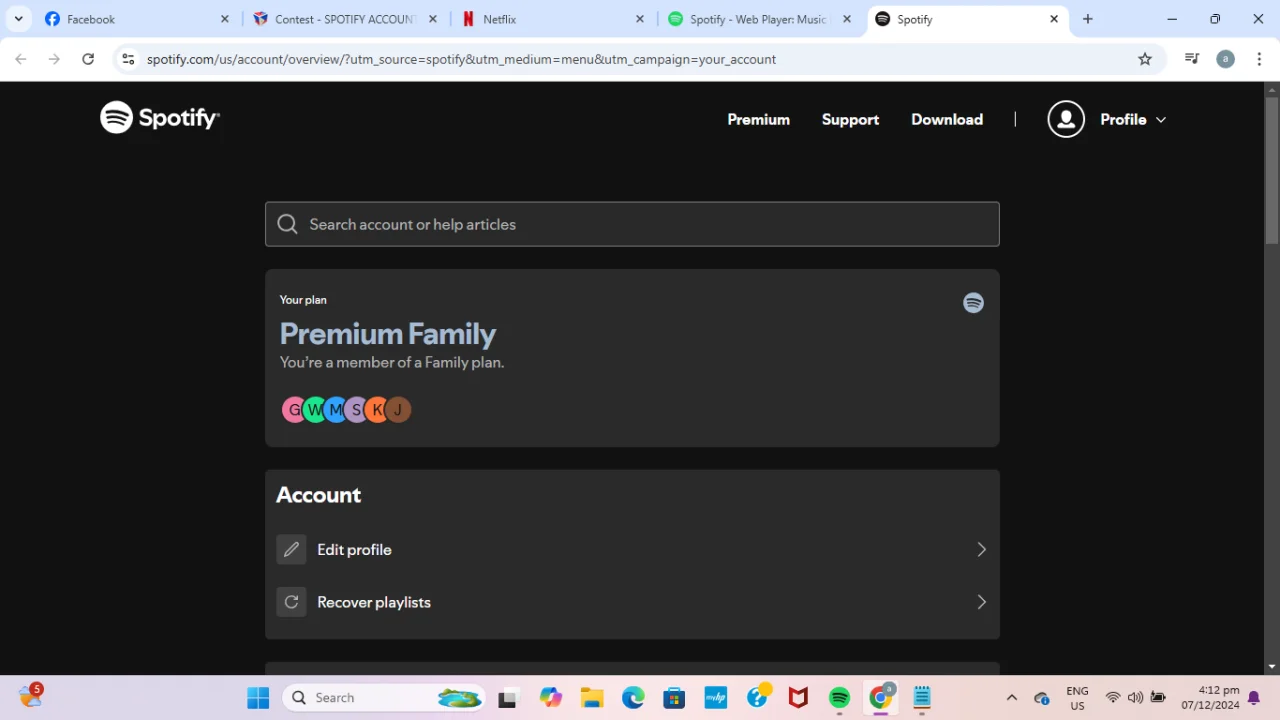Open Copilot from the taskbar
The image size is (1280, 720).
pyautogui.click(x=551, y=698)
